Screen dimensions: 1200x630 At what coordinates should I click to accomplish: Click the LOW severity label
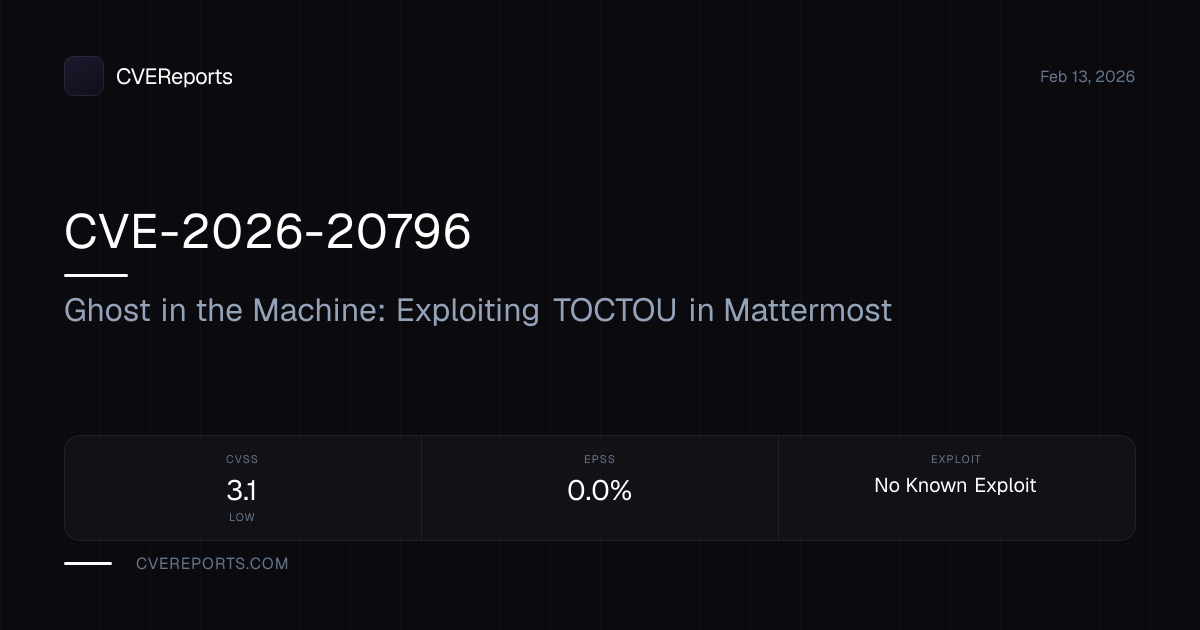click(242, 518)
